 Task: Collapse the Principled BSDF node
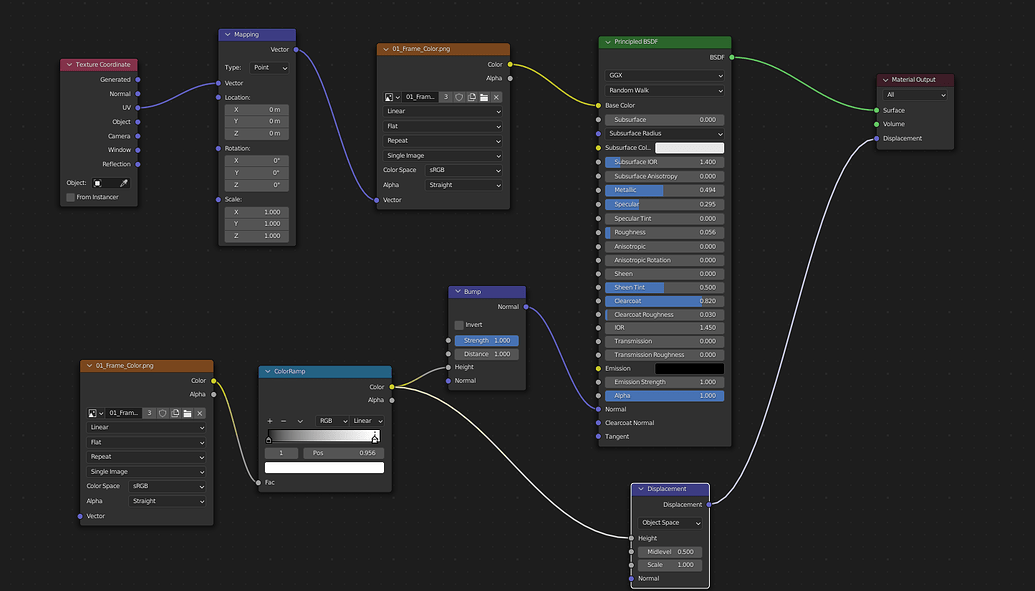[x=608, y=42]
